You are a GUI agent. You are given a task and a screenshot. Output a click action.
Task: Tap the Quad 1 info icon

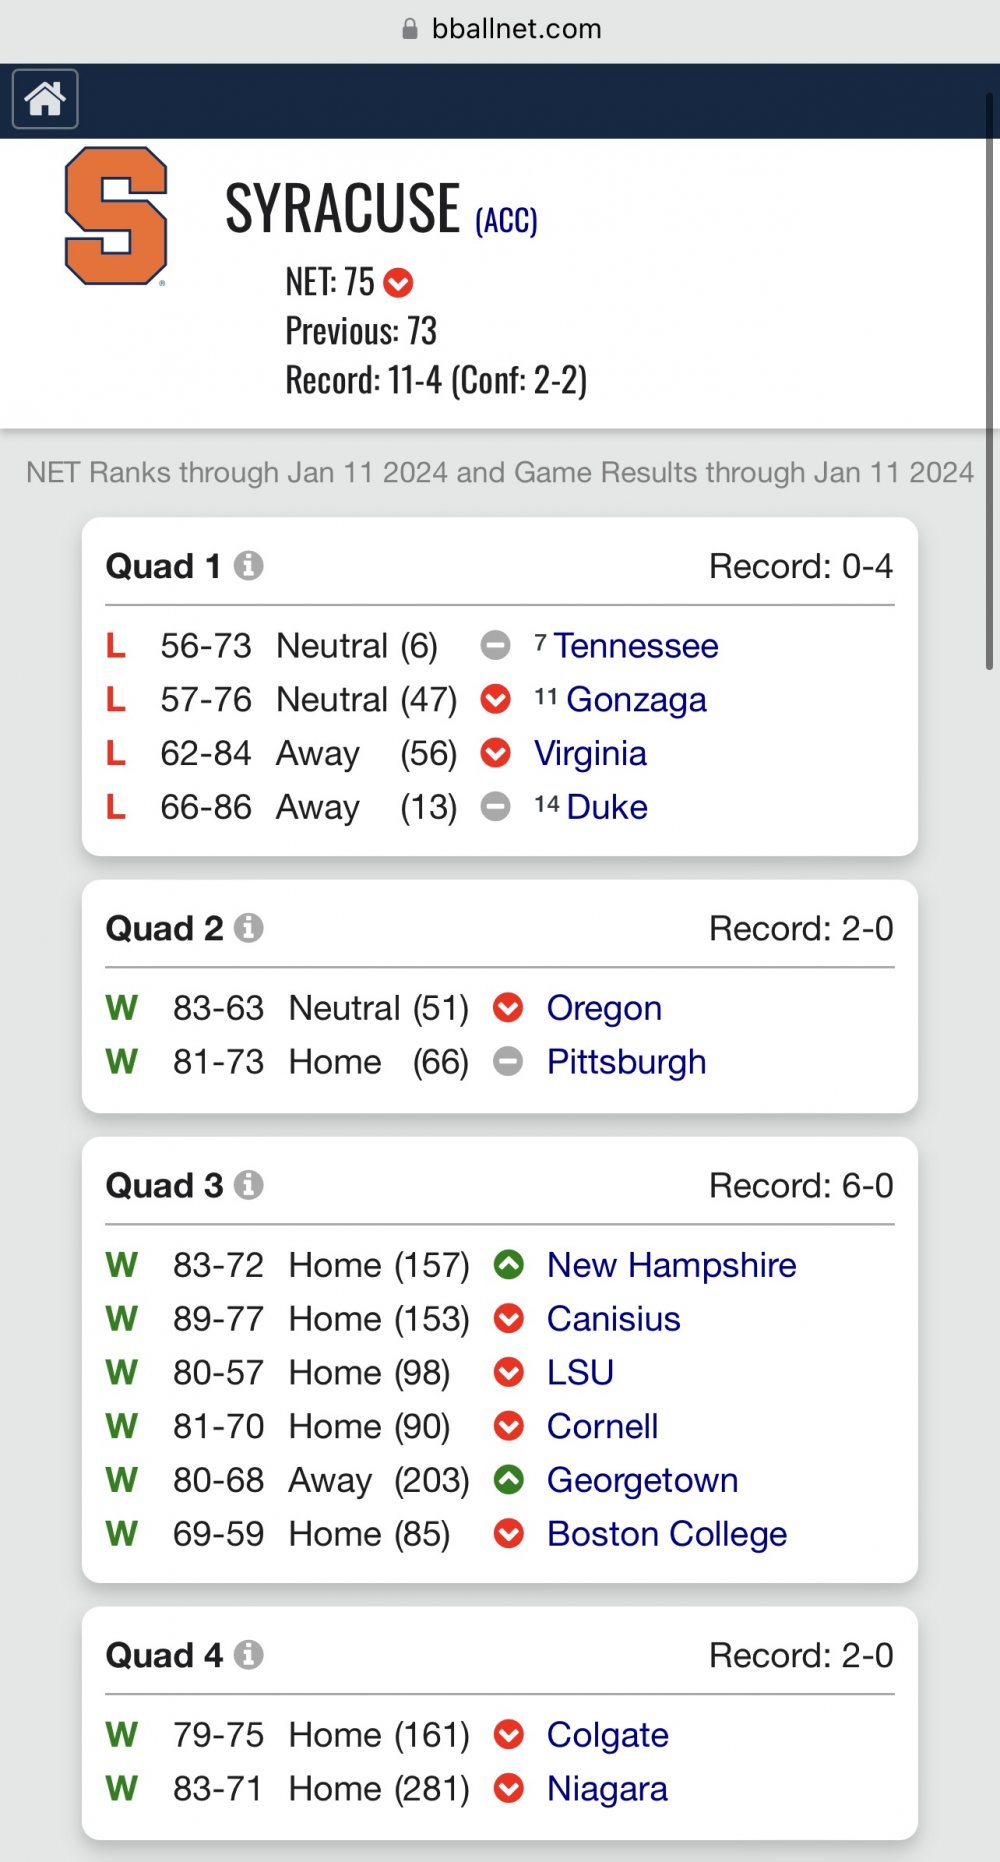(249, 566)
